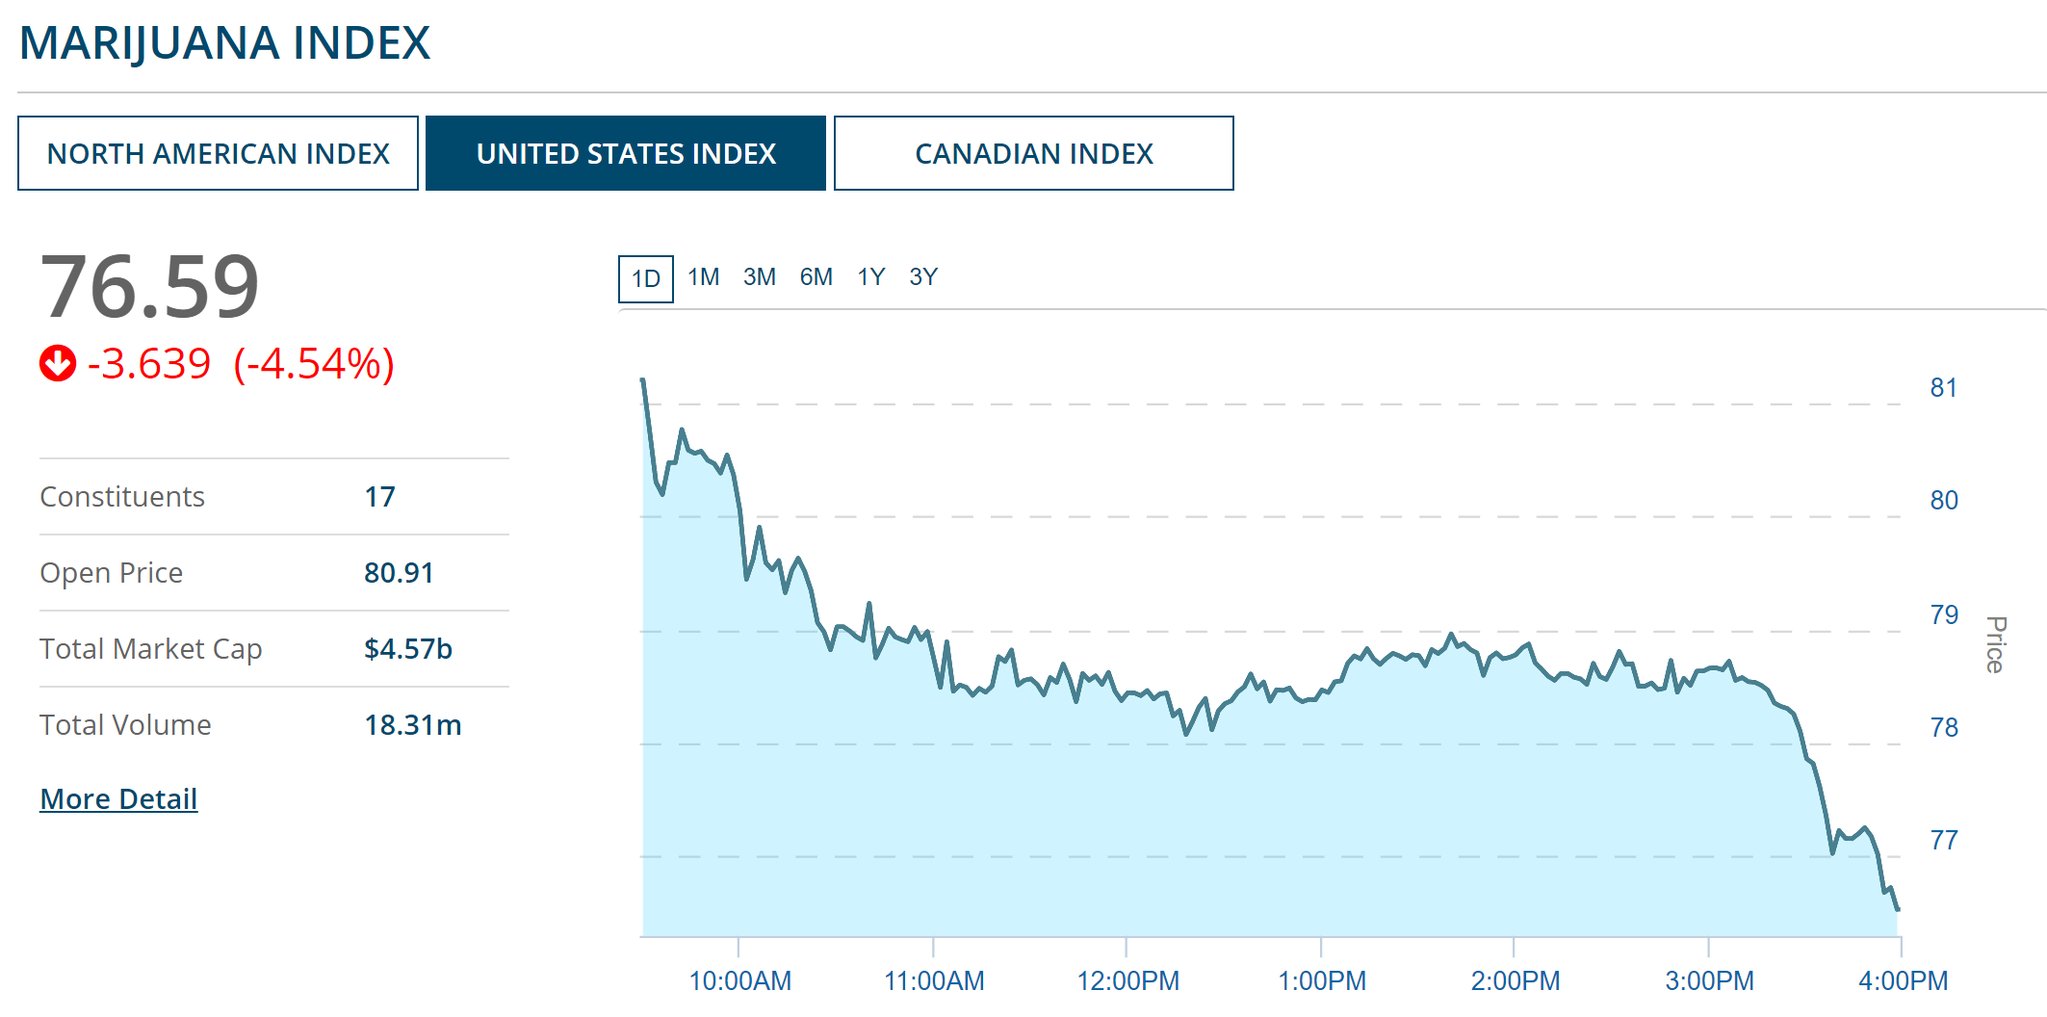Open the More Detail link
2047x1017 pixels.
(118, 799)
